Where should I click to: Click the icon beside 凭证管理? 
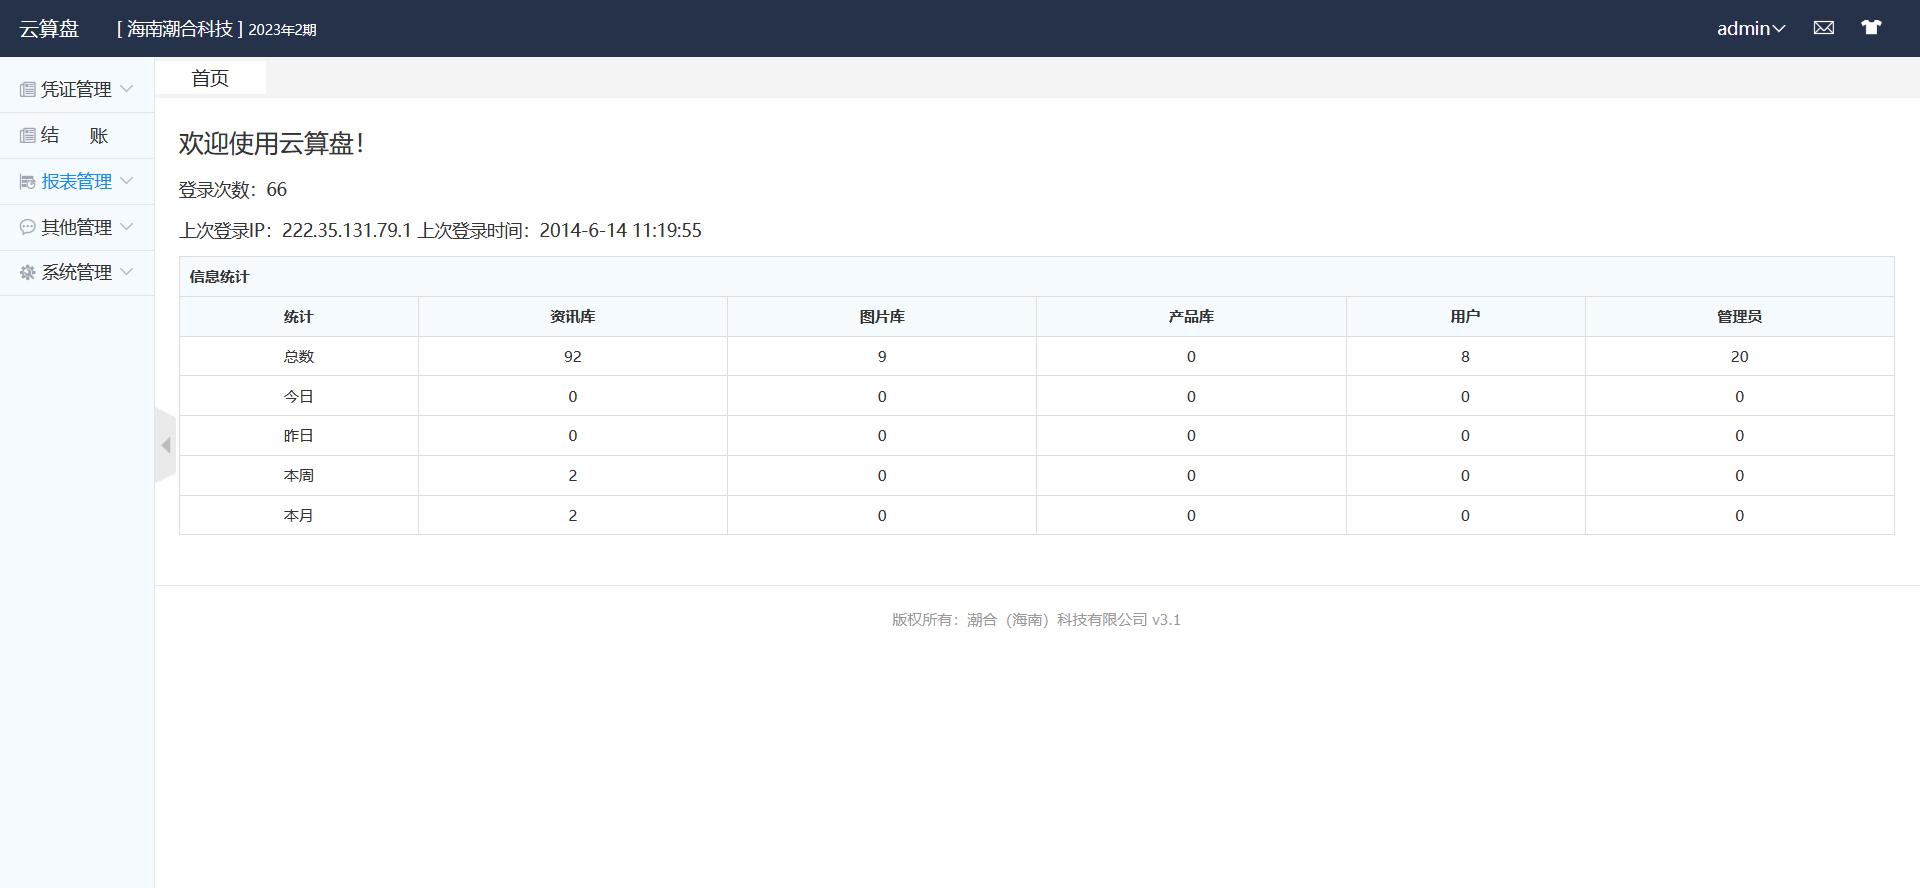tap(27, 90)
